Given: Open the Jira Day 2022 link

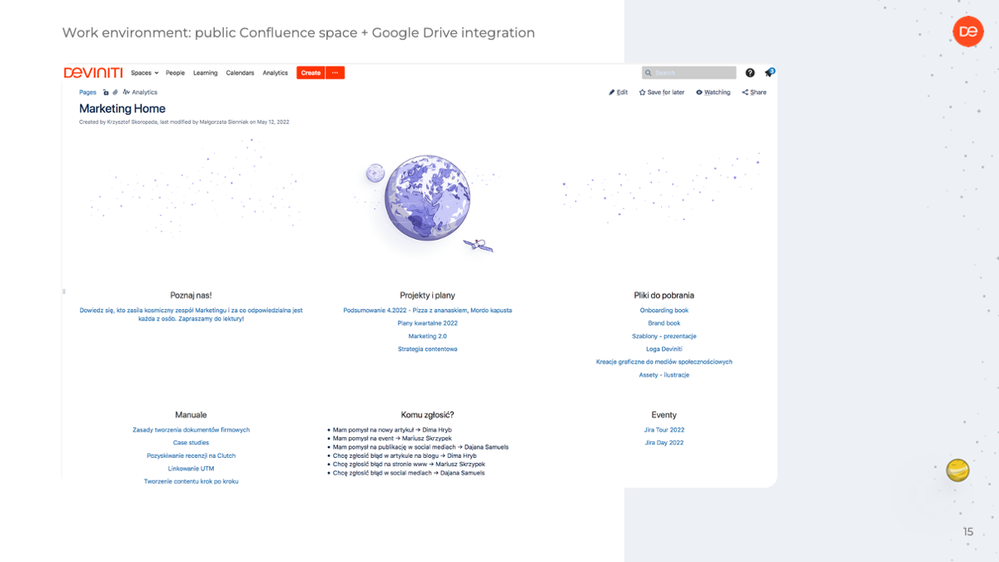Looking at the screenshot, I should [664, 443].
